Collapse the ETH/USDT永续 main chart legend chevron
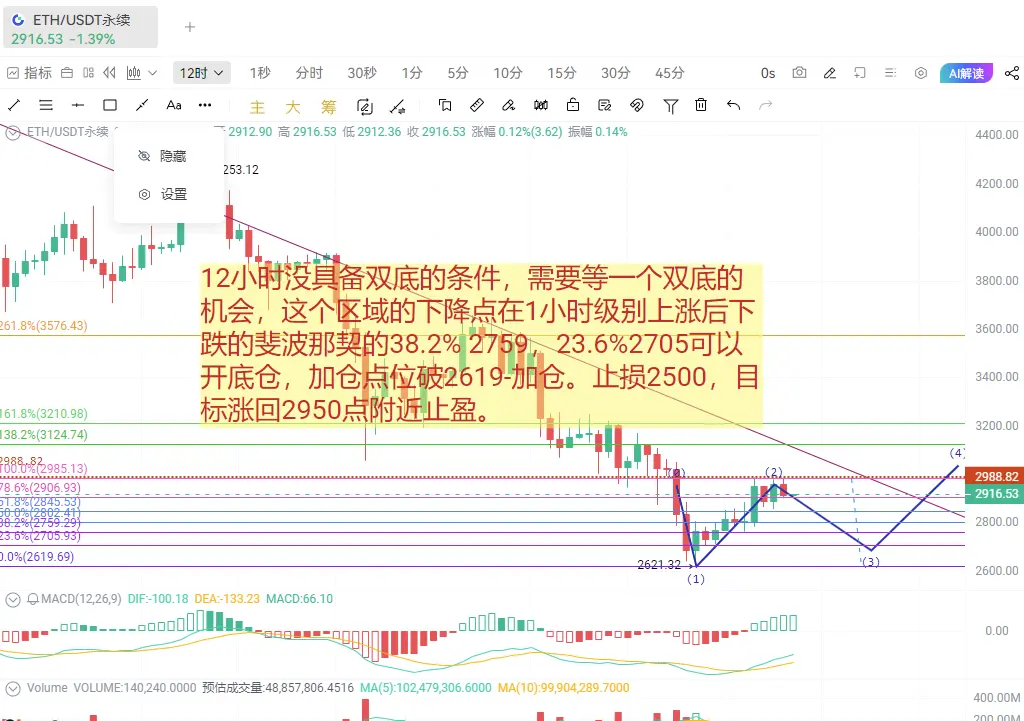Viewport: 1024px width, 721px height. pos(12,133)
